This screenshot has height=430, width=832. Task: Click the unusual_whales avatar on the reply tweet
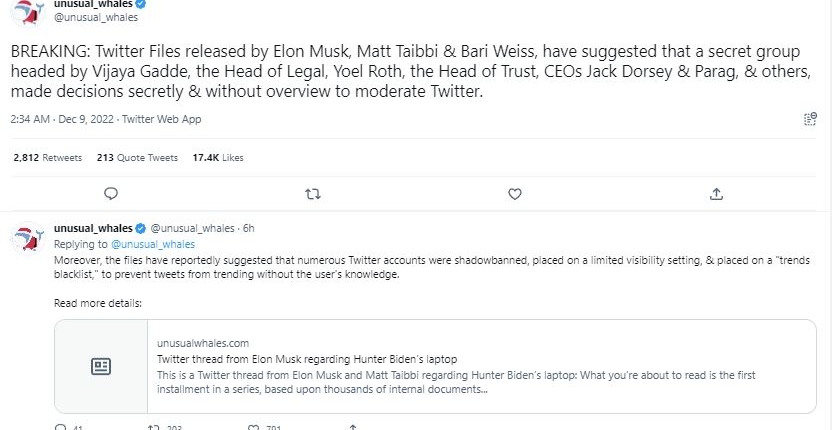tap(26, 238)
